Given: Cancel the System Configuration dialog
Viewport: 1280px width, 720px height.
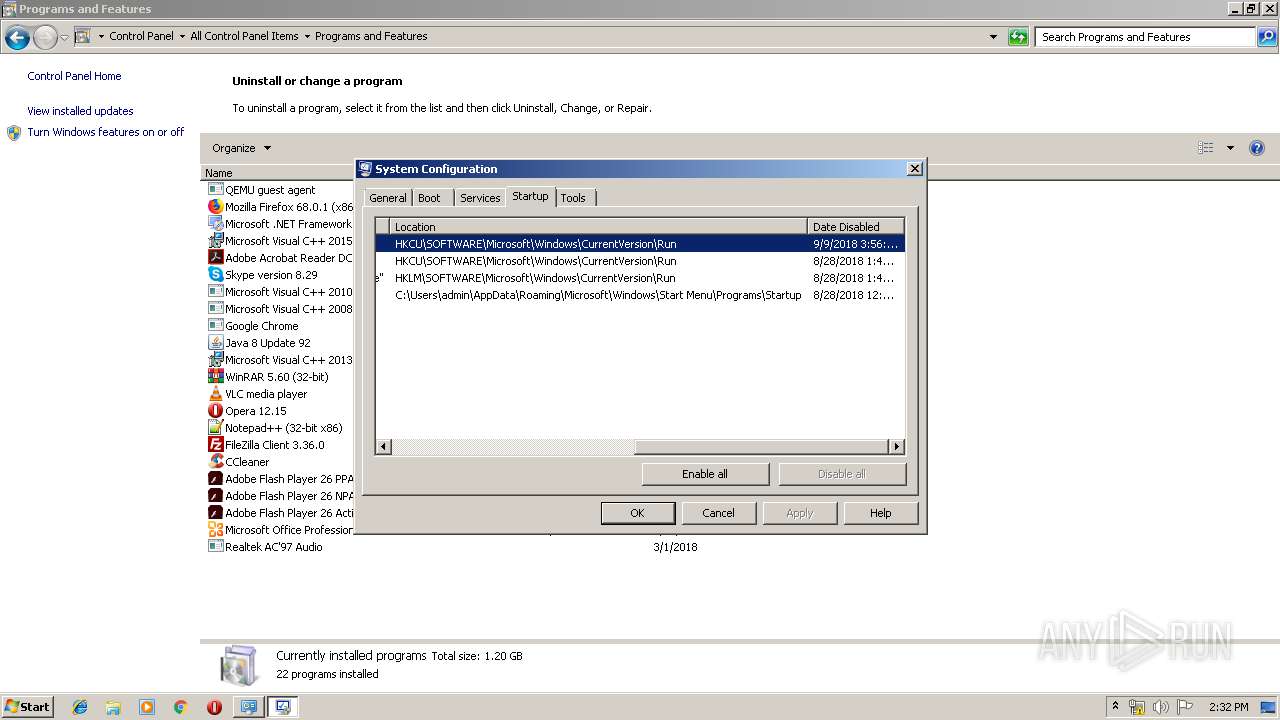Looking at the screenshot, I should pos(718,513).
